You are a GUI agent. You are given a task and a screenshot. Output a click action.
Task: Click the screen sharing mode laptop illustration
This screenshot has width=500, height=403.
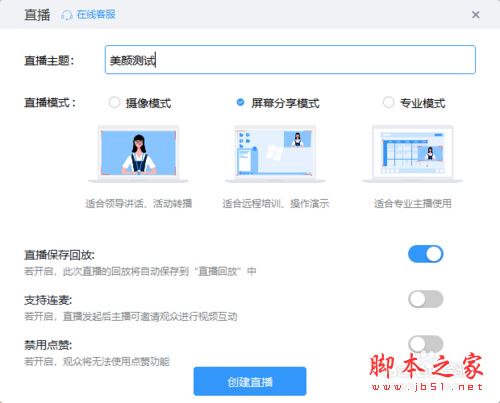coord(275,154)
